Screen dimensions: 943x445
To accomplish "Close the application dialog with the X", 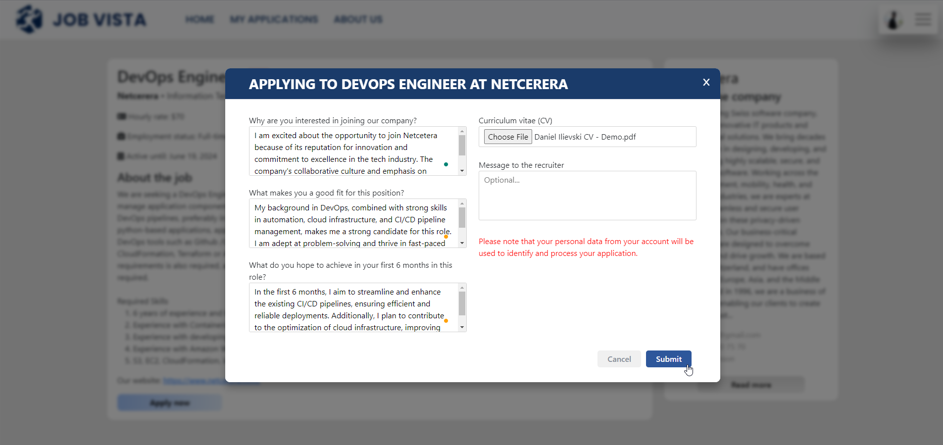I will [706, 83].
